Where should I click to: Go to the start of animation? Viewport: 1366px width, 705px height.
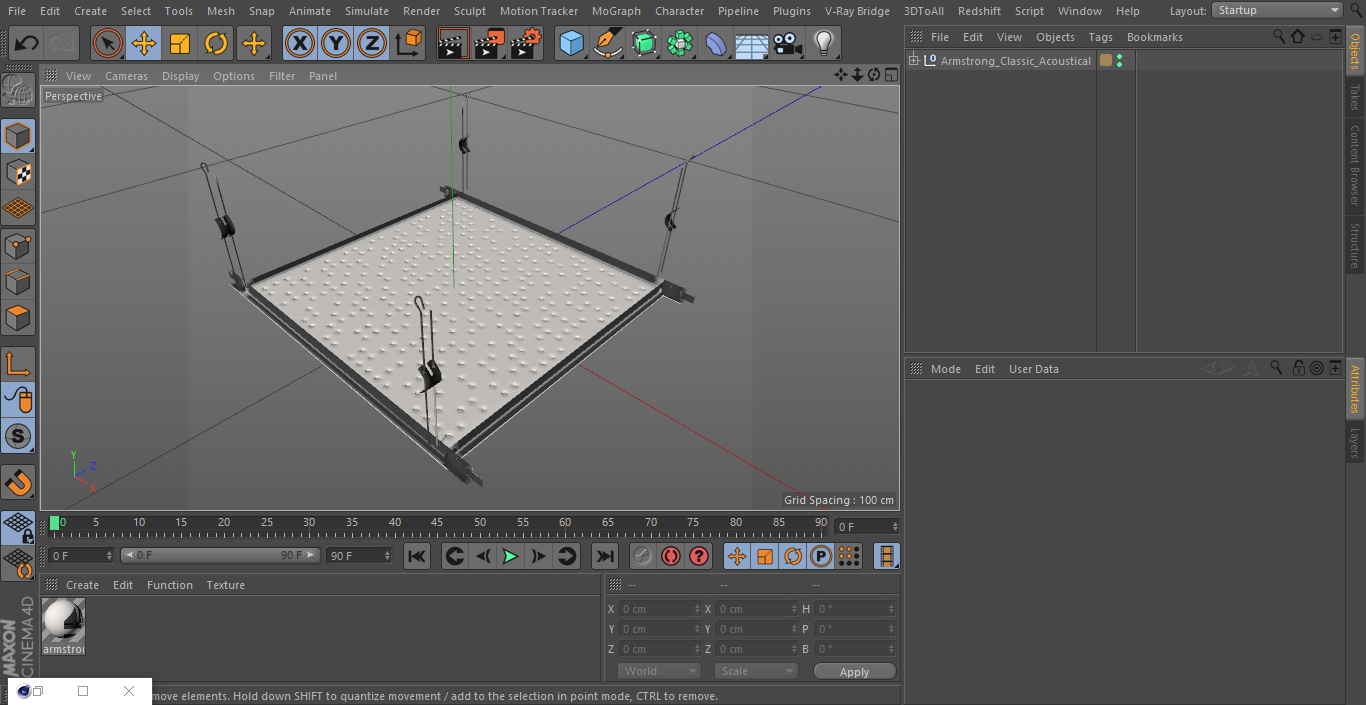tap(417, 556)
